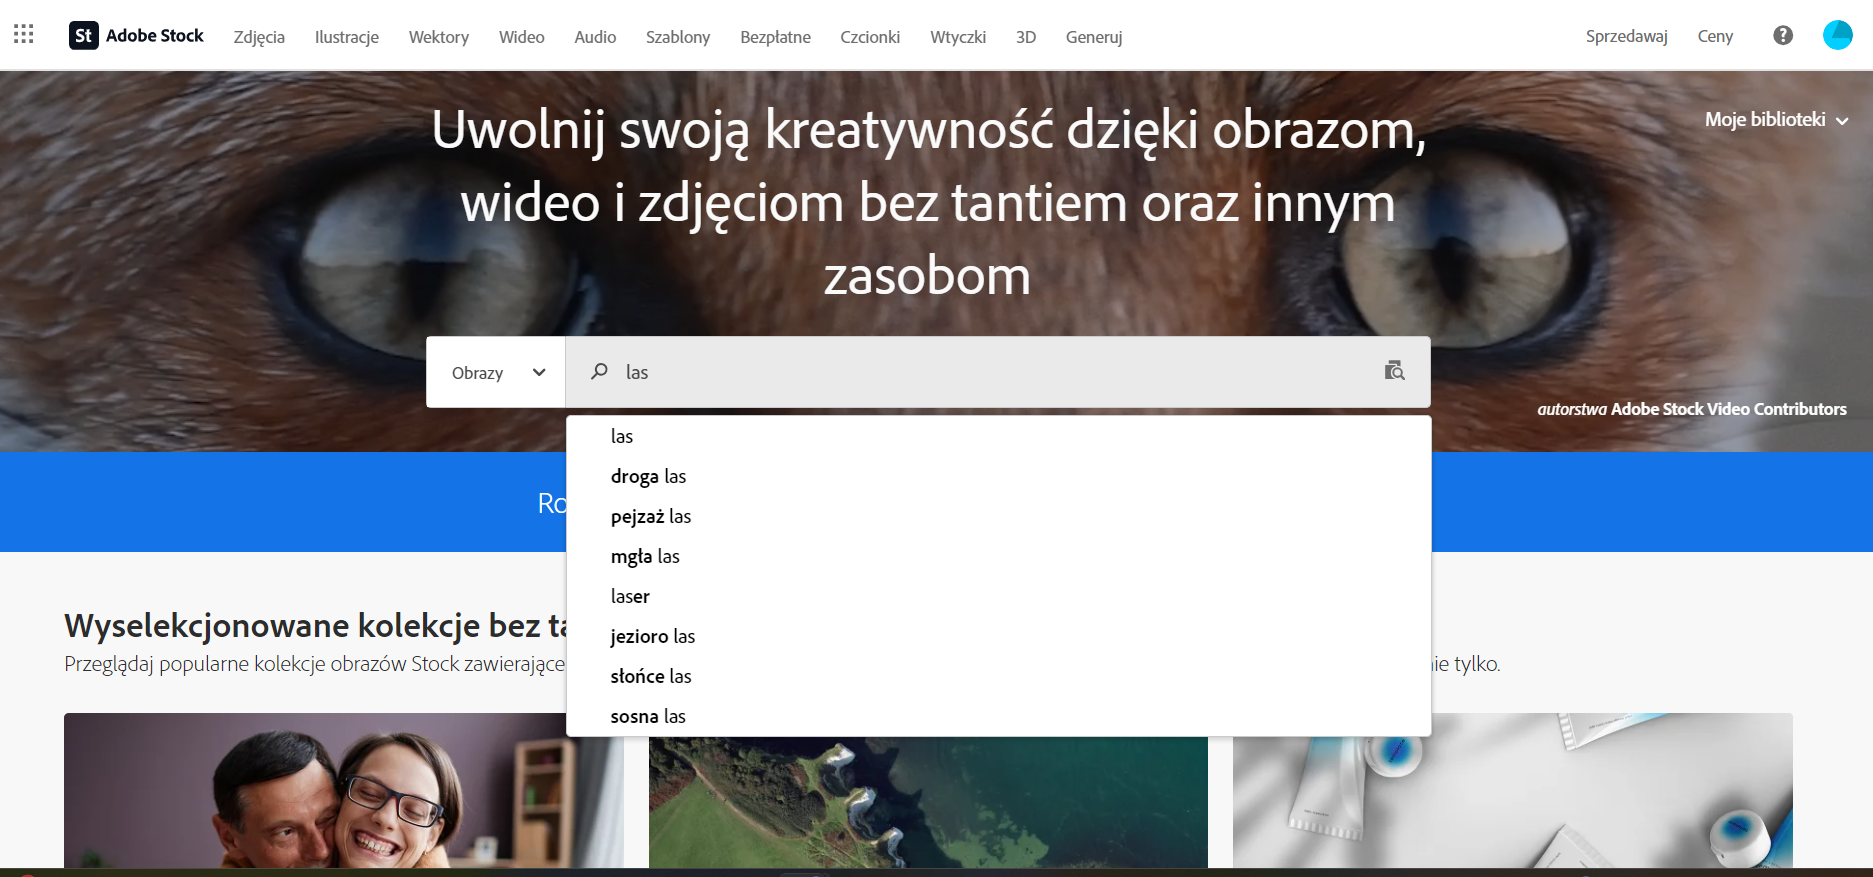Open the aerial coastline collection thumbnail
The height and width of the screenshot is (877, 1873).
pyautogui.click(x=928, y=802)
